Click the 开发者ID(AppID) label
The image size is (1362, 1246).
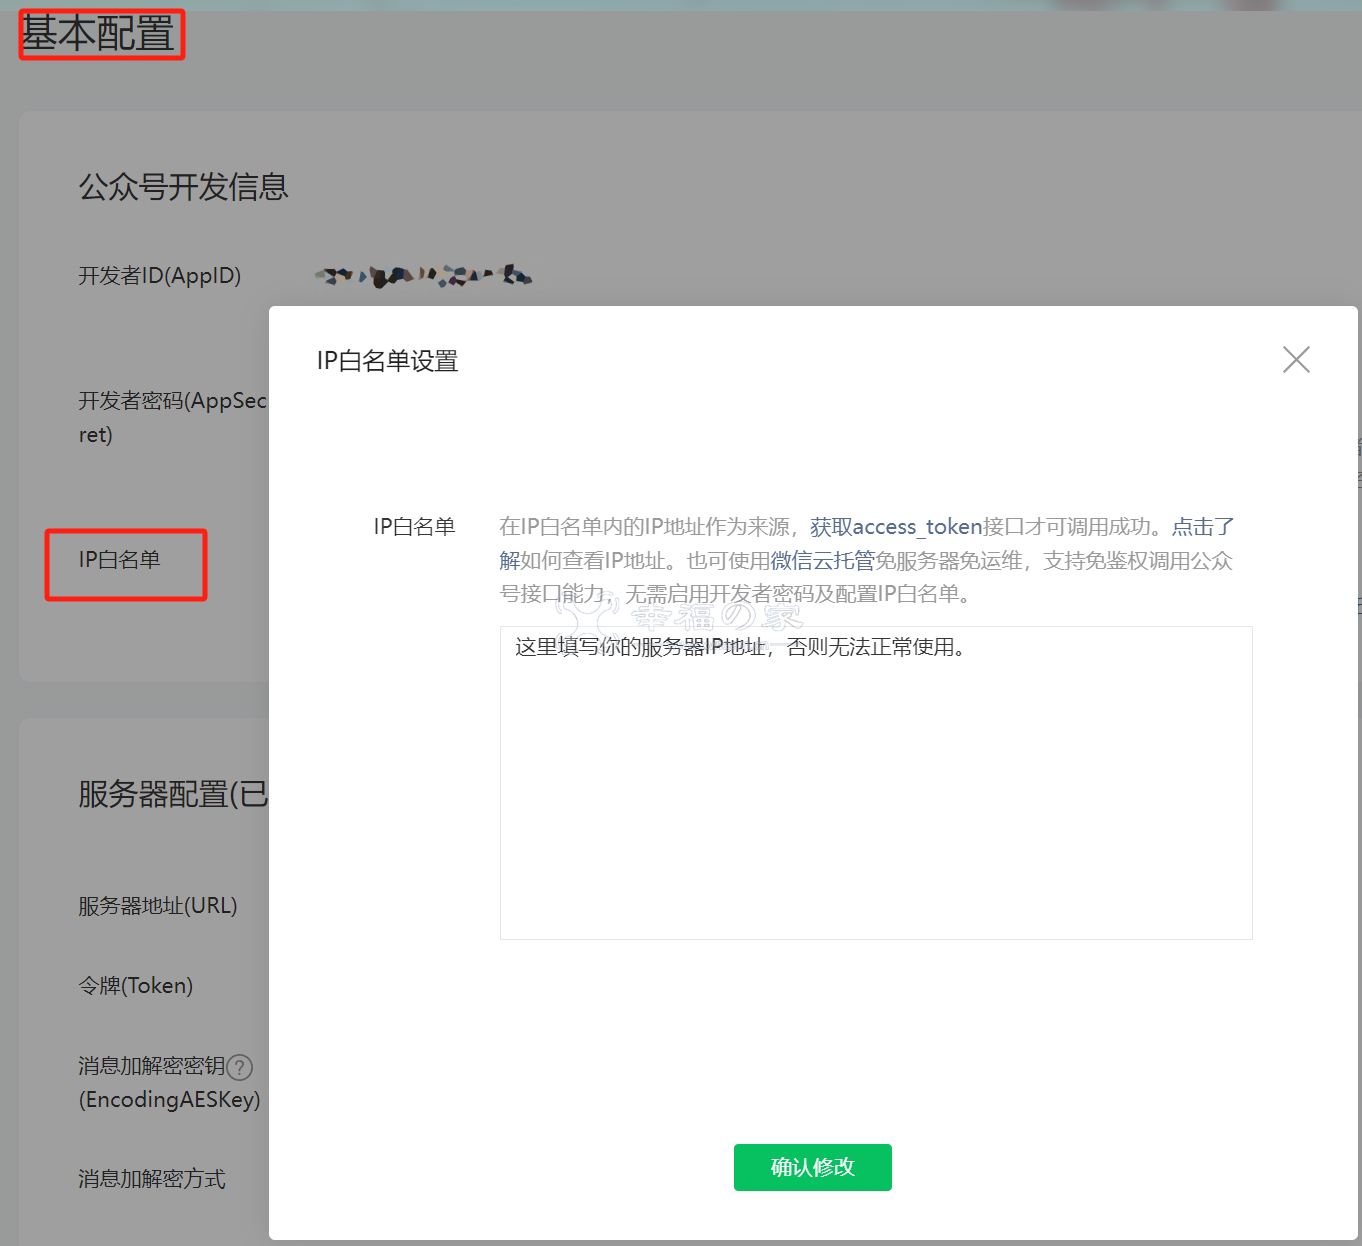pos(160,276)
